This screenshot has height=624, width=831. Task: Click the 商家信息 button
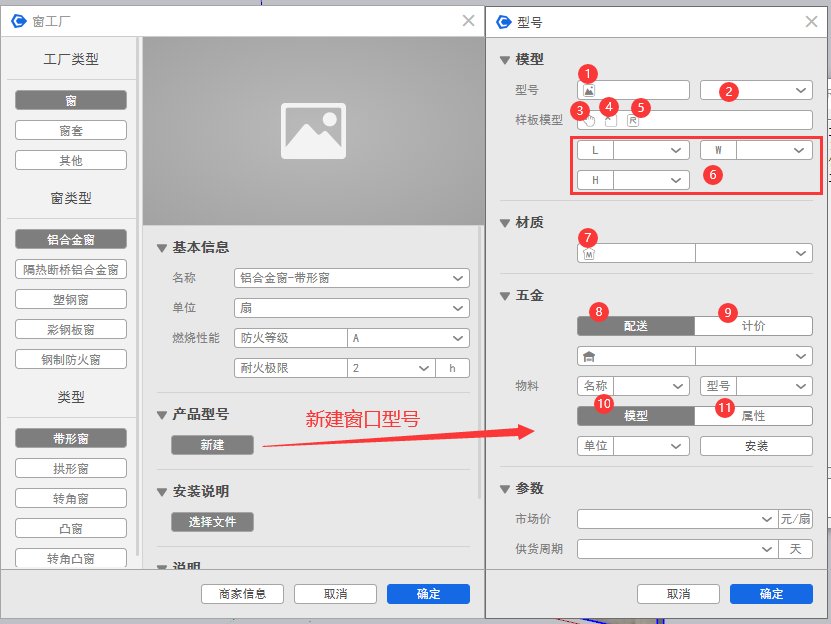tap(242, 594)
